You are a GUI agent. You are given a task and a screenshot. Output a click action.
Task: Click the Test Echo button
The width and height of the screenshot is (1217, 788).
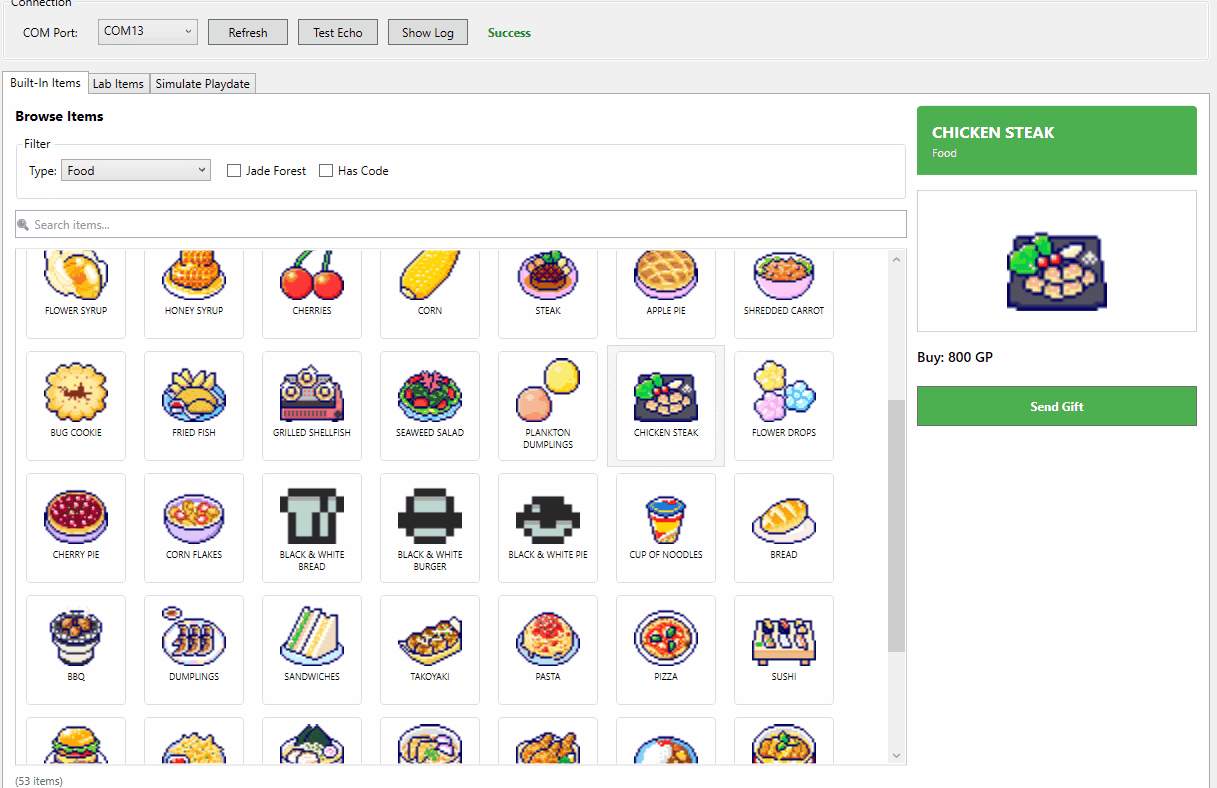tap(338, 33)
